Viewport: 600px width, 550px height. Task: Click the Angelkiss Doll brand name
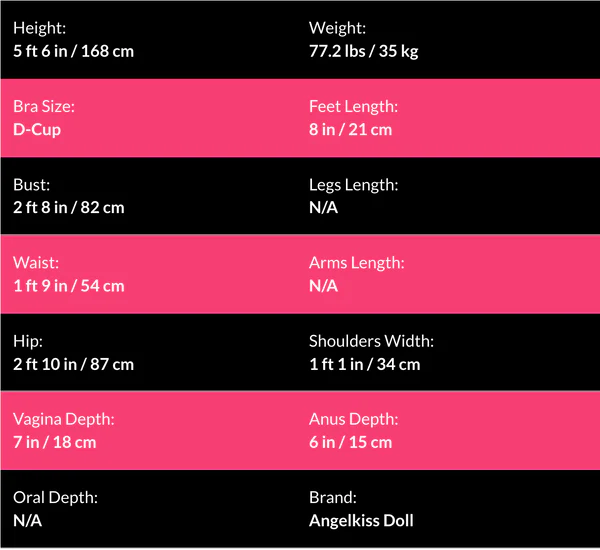tap(361, 520)
